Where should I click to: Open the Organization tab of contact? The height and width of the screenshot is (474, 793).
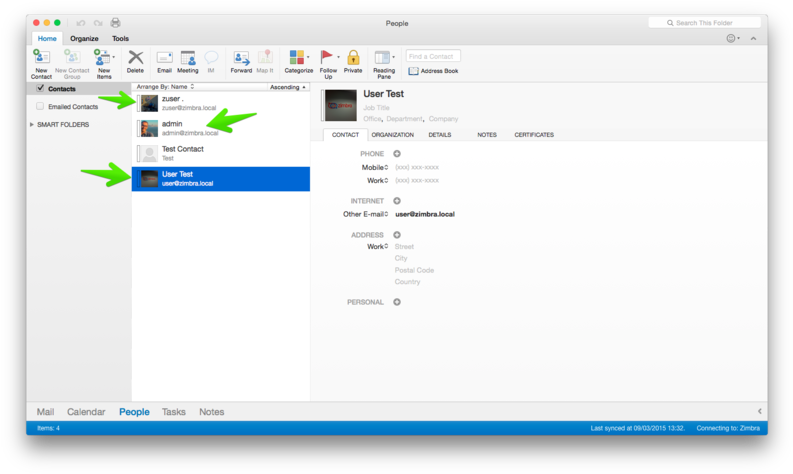392,134
